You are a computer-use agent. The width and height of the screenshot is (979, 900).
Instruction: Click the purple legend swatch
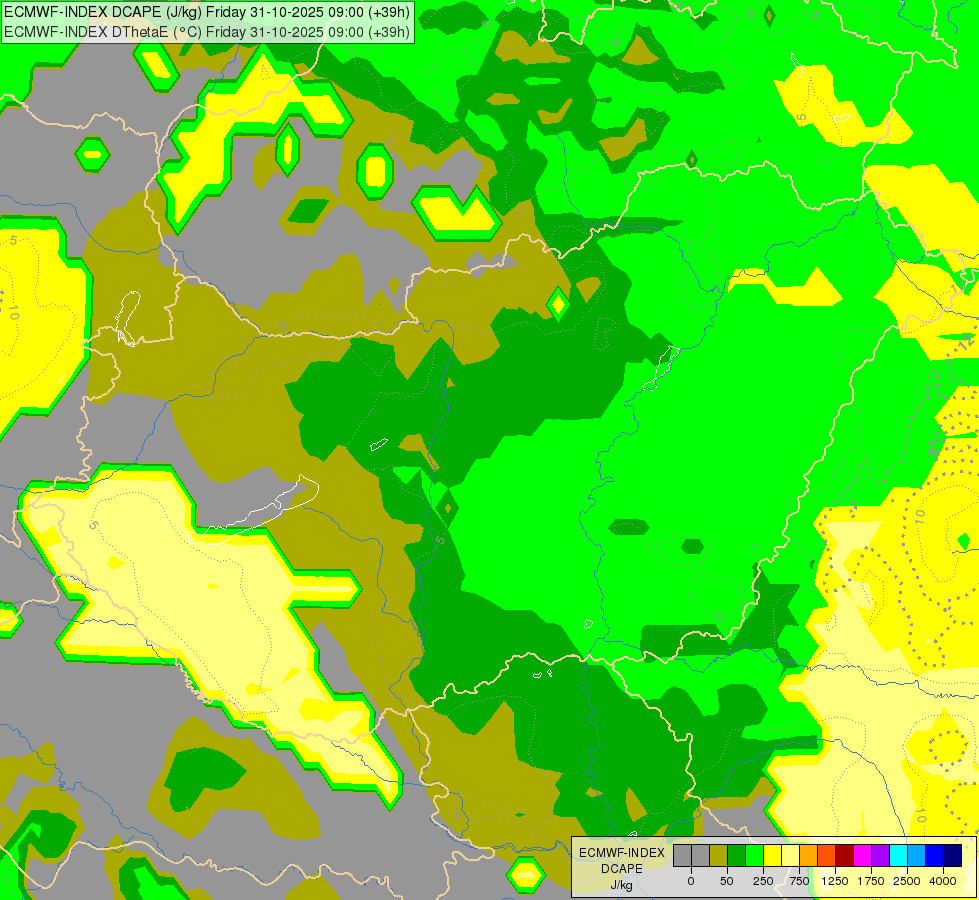click(x=880, y=855)
